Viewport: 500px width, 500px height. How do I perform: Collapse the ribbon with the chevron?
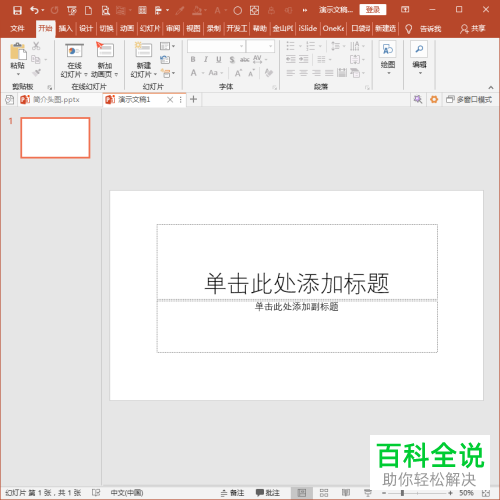(491, 88)
